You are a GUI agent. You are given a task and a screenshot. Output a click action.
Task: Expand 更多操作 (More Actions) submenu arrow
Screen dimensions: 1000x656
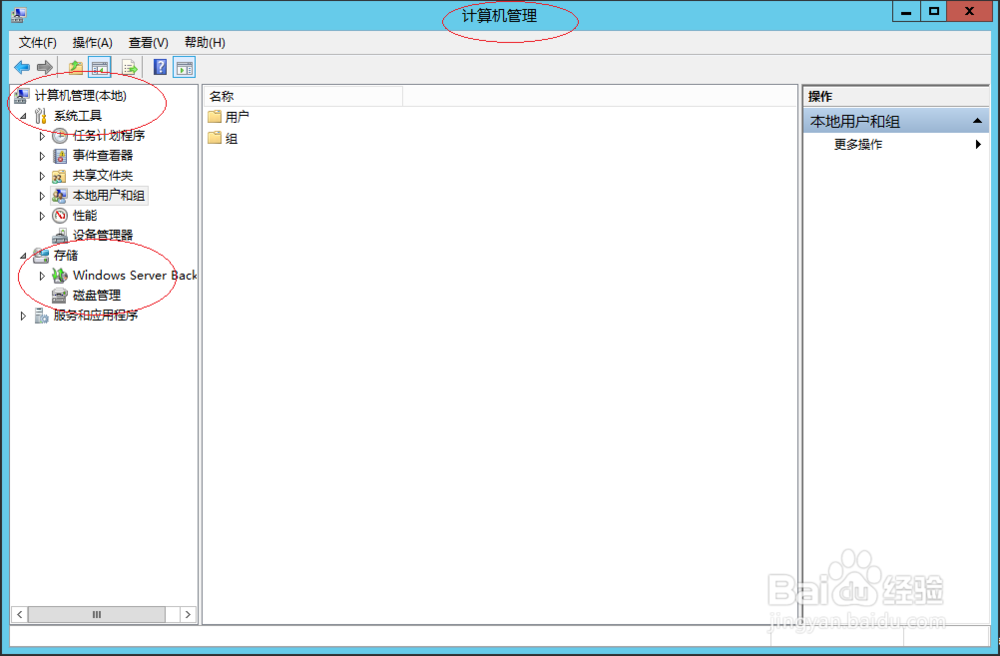978,143
